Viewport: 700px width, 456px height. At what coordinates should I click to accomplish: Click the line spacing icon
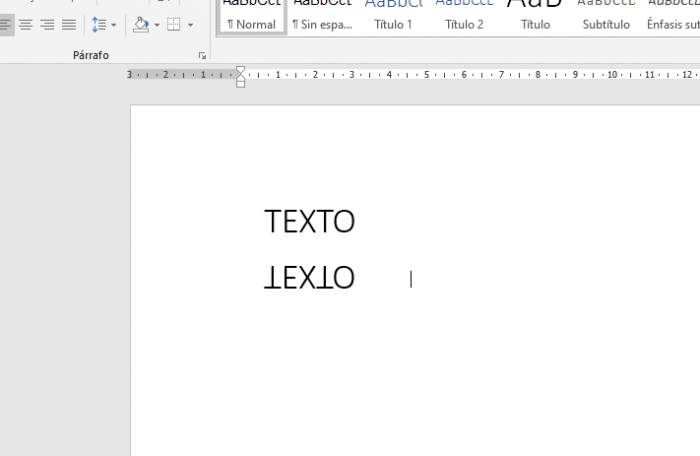[99, 25]
